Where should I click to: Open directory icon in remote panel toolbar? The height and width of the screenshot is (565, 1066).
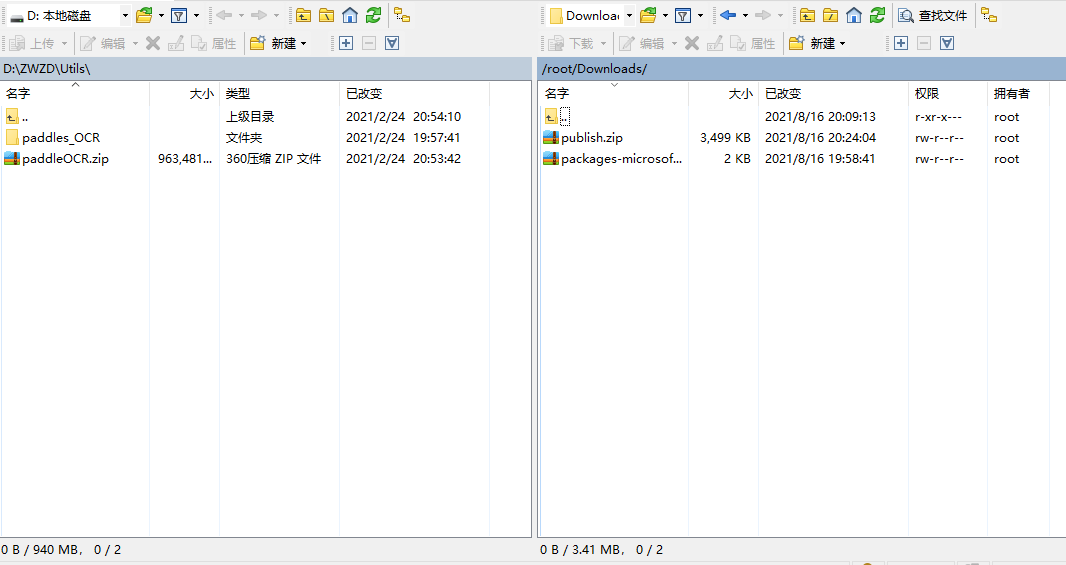pos(648,15)
